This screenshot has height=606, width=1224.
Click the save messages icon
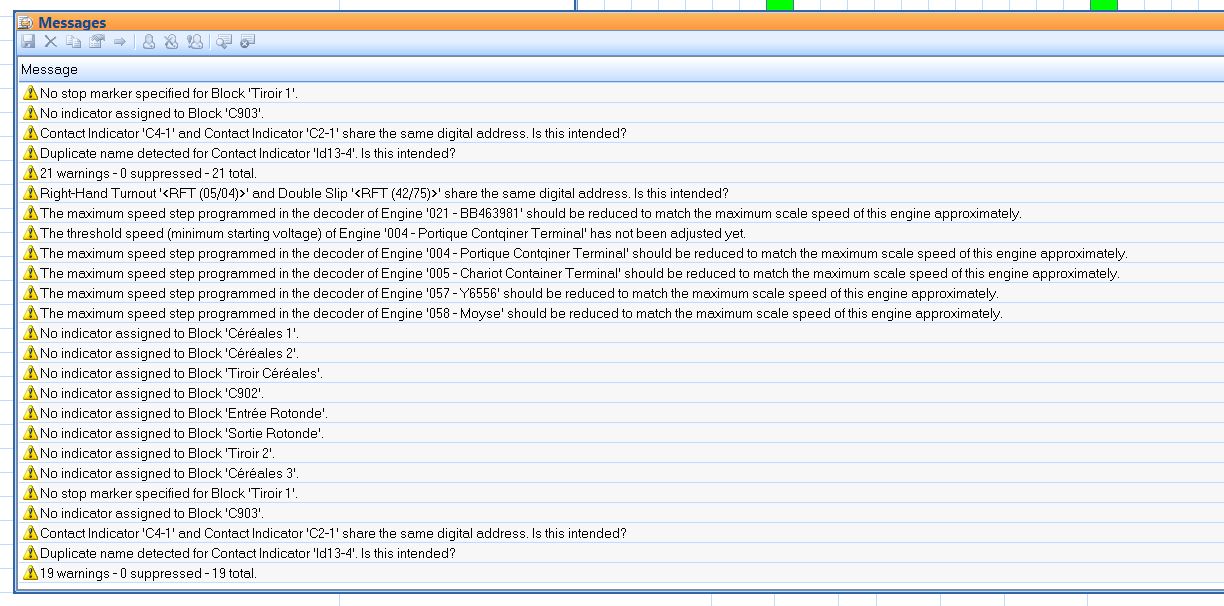coord(28,42)
